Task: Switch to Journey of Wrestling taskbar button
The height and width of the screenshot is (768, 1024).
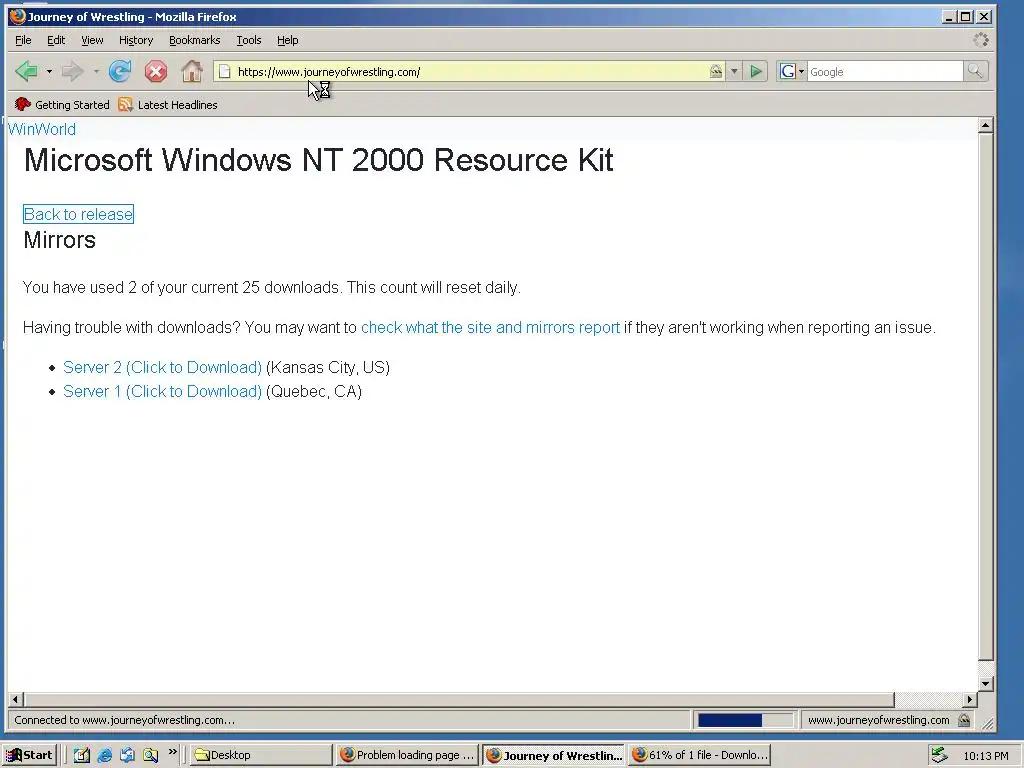Action: tap(554, 755)
